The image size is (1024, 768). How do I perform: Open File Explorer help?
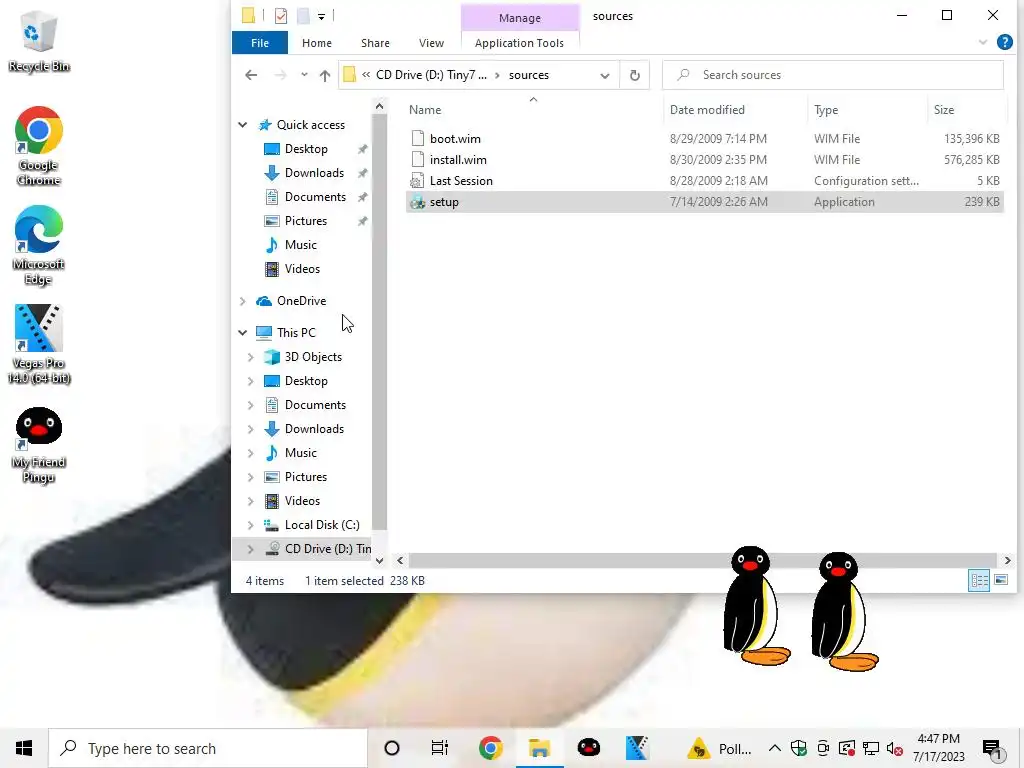click(1004, 42)
